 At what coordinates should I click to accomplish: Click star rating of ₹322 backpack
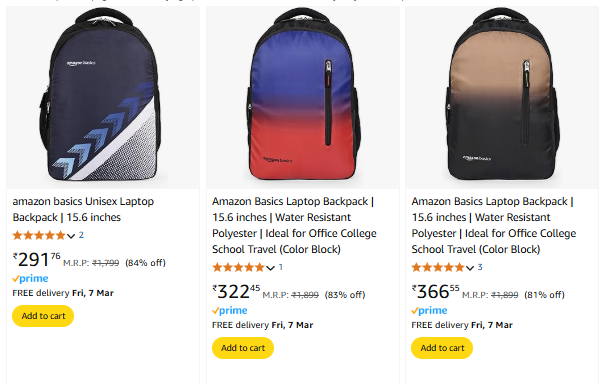point(238,267)
